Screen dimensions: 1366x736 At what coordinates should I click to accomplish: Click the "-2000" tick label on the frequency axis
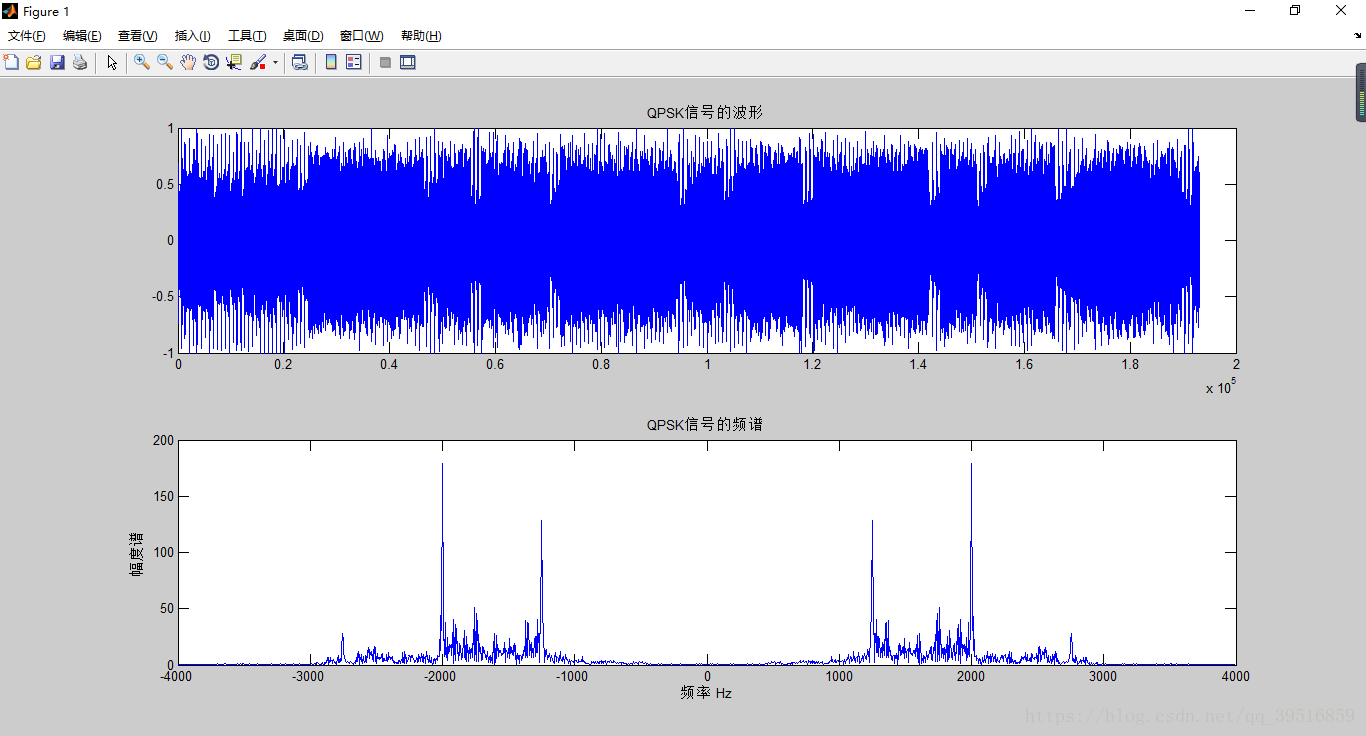click(441, 677)
